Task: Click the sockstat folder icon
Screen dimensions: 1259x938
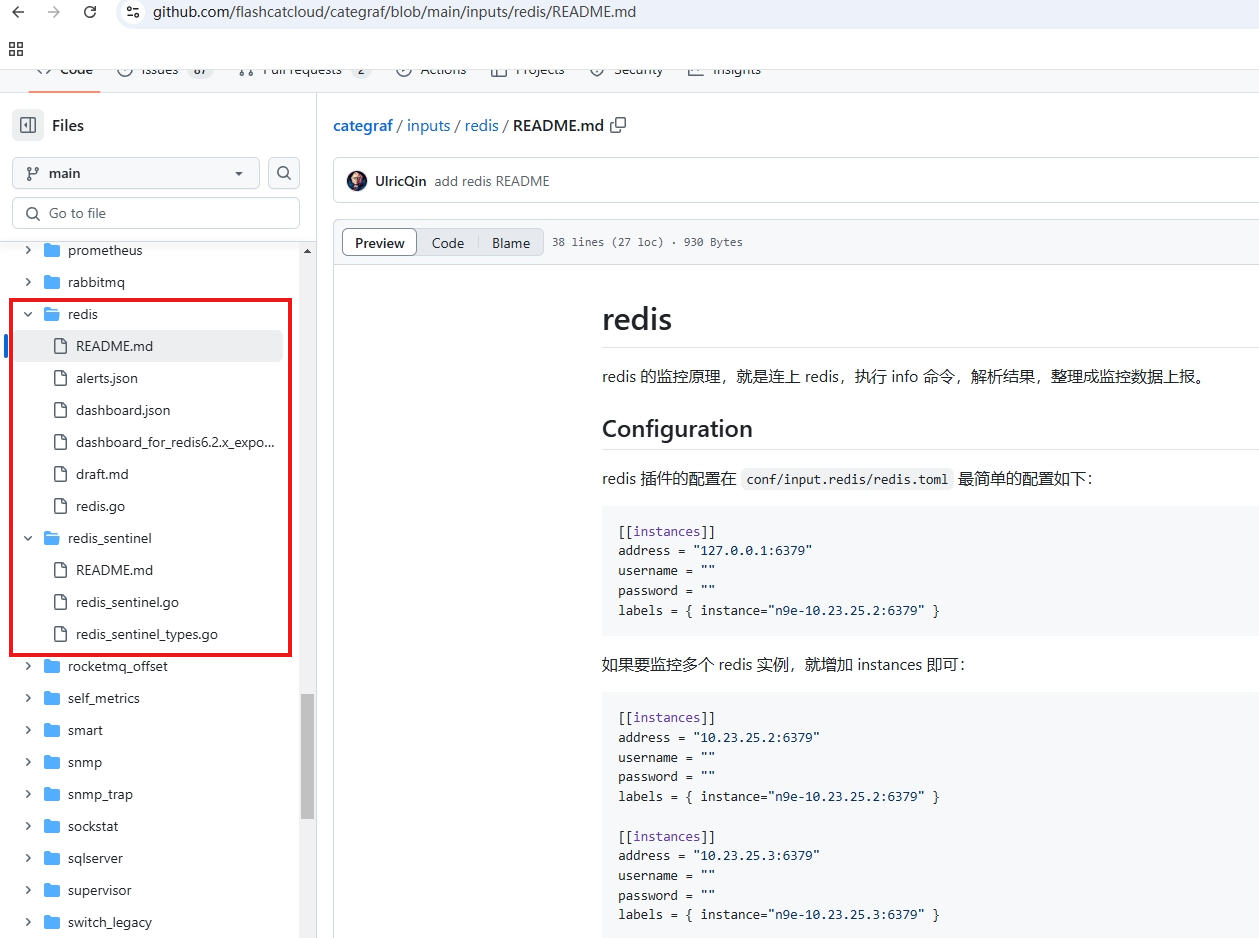Action: point(52,826)
